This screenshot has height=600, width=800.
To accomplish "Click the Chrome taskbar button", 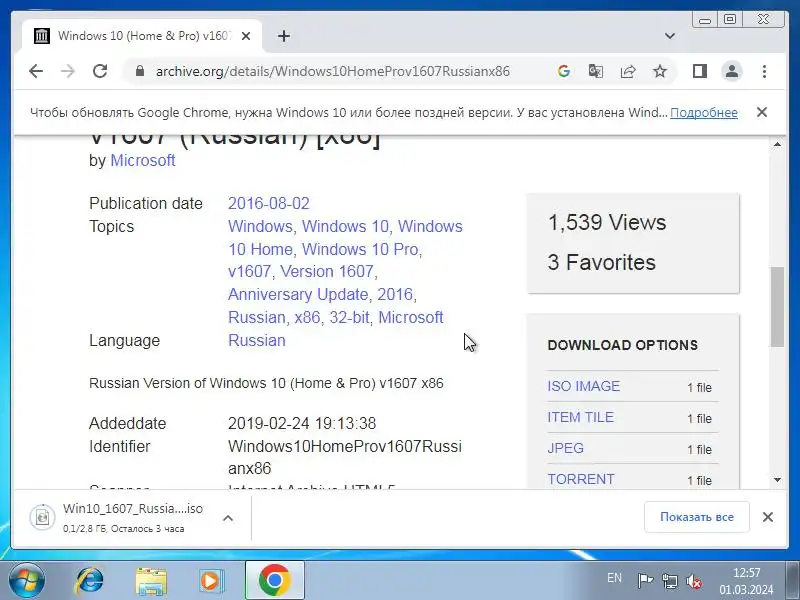I will pos(274,581).
